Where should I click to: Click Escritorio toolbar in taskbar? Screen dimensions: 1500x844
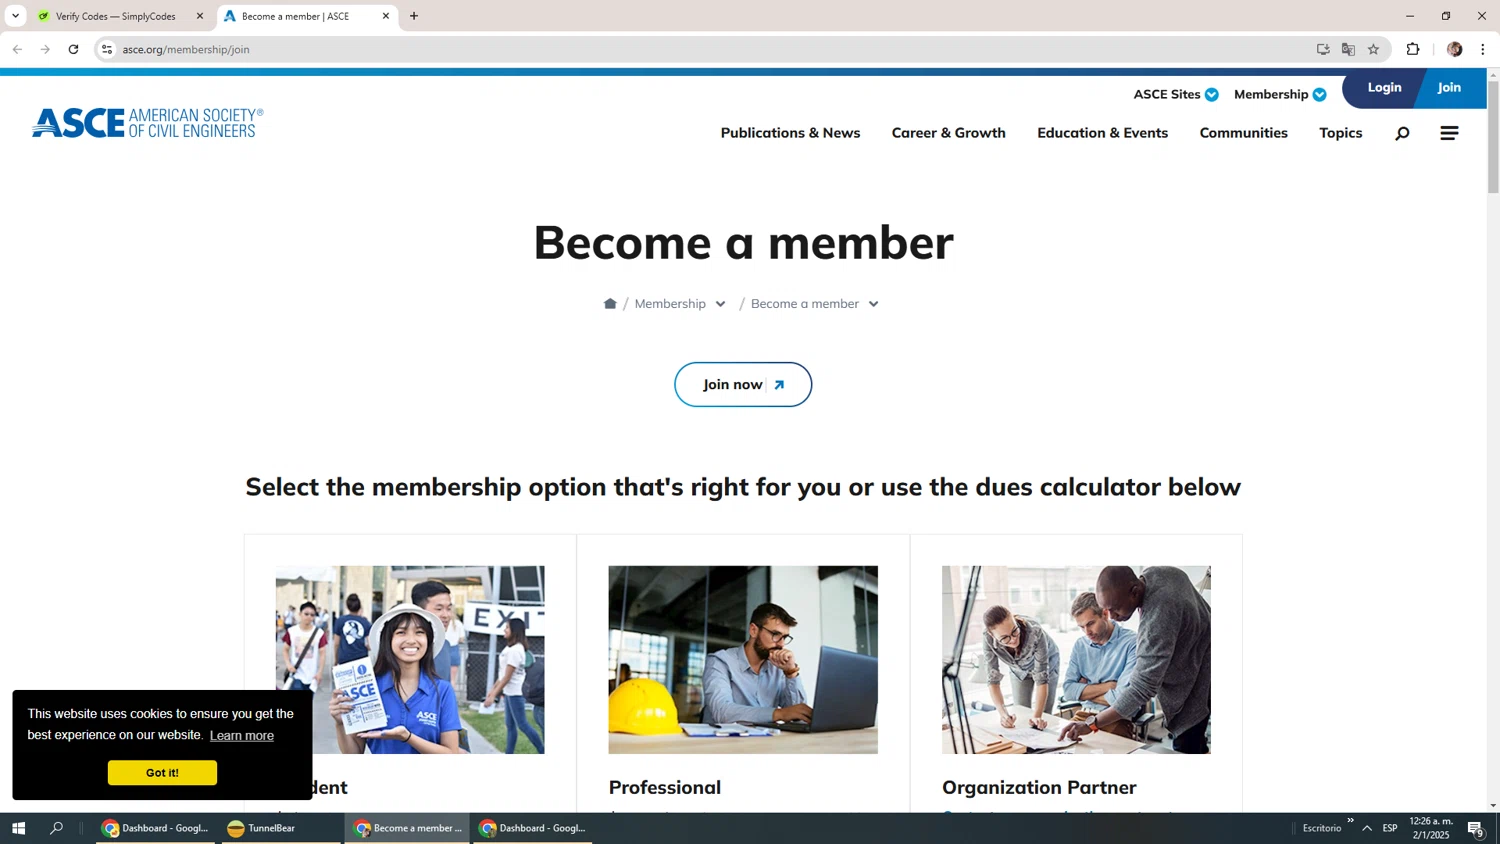1322,828
